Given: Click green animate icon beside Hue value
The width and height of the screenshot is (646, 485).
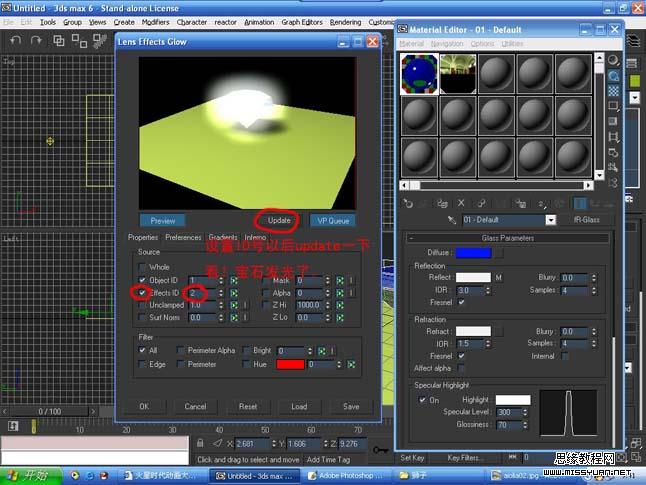Looking at the screenshot, I should [x=351, y=365].
